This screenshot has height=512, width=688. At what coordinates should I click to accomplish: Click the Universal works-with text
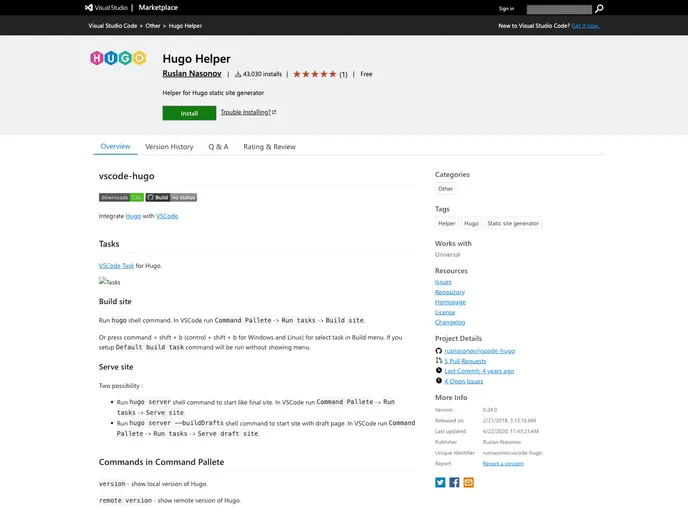448,254
